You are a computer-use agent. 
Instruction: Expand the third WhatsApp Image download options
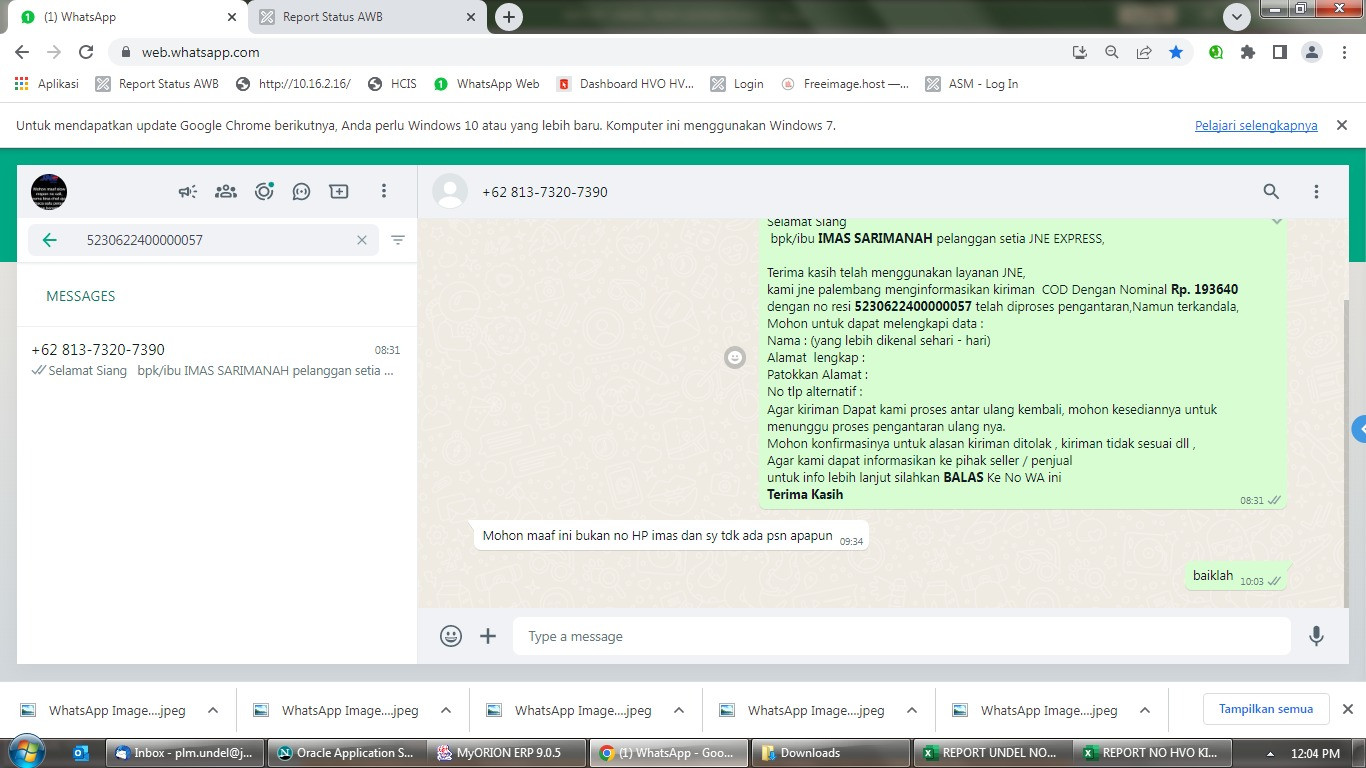click(x=679, y=711)
